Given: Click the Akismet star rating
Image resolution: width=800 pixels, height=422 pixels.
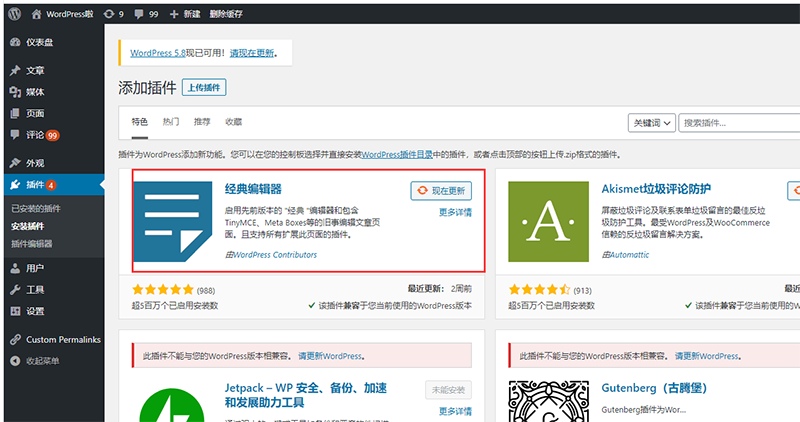Looking at the screenshot, I should [x=539, y=290].
